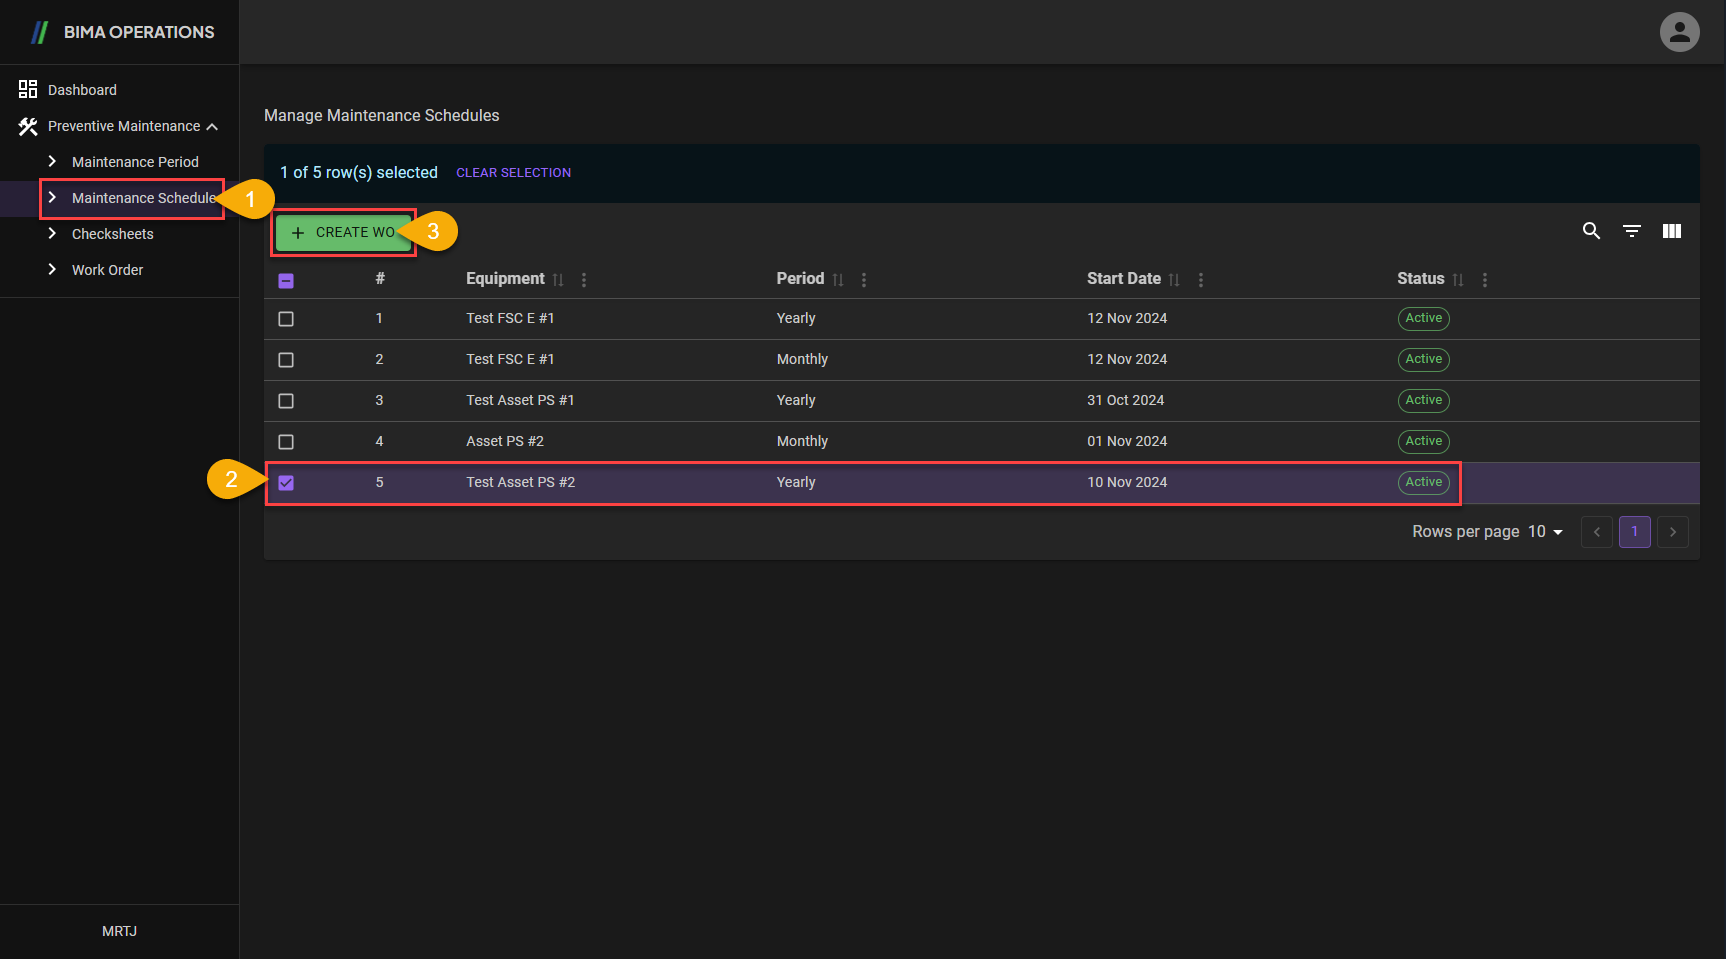
Task: Open Work Order in the sidebar
Action: (x=107, y=270)
